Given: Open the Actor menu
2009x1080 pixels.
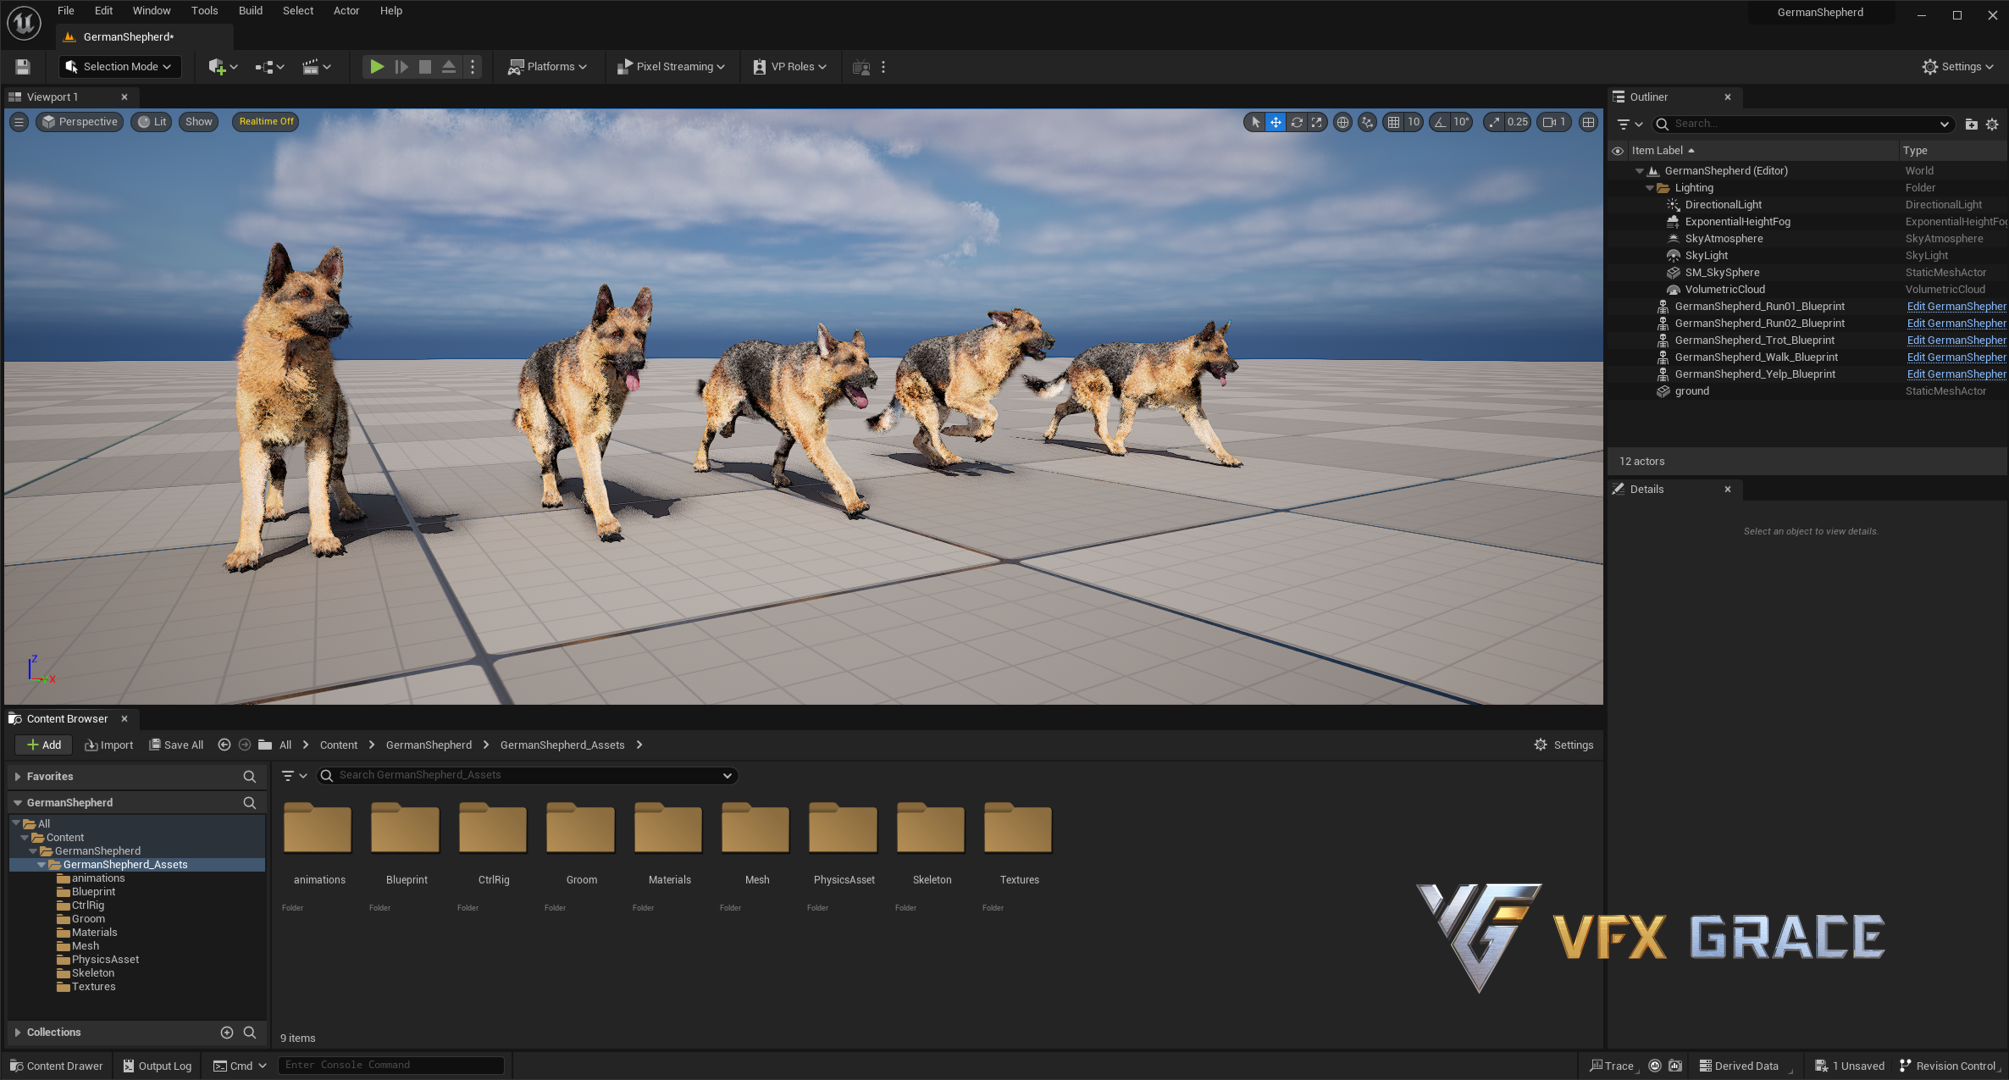Looking at the screenshot, I should (x=346, y=11).
